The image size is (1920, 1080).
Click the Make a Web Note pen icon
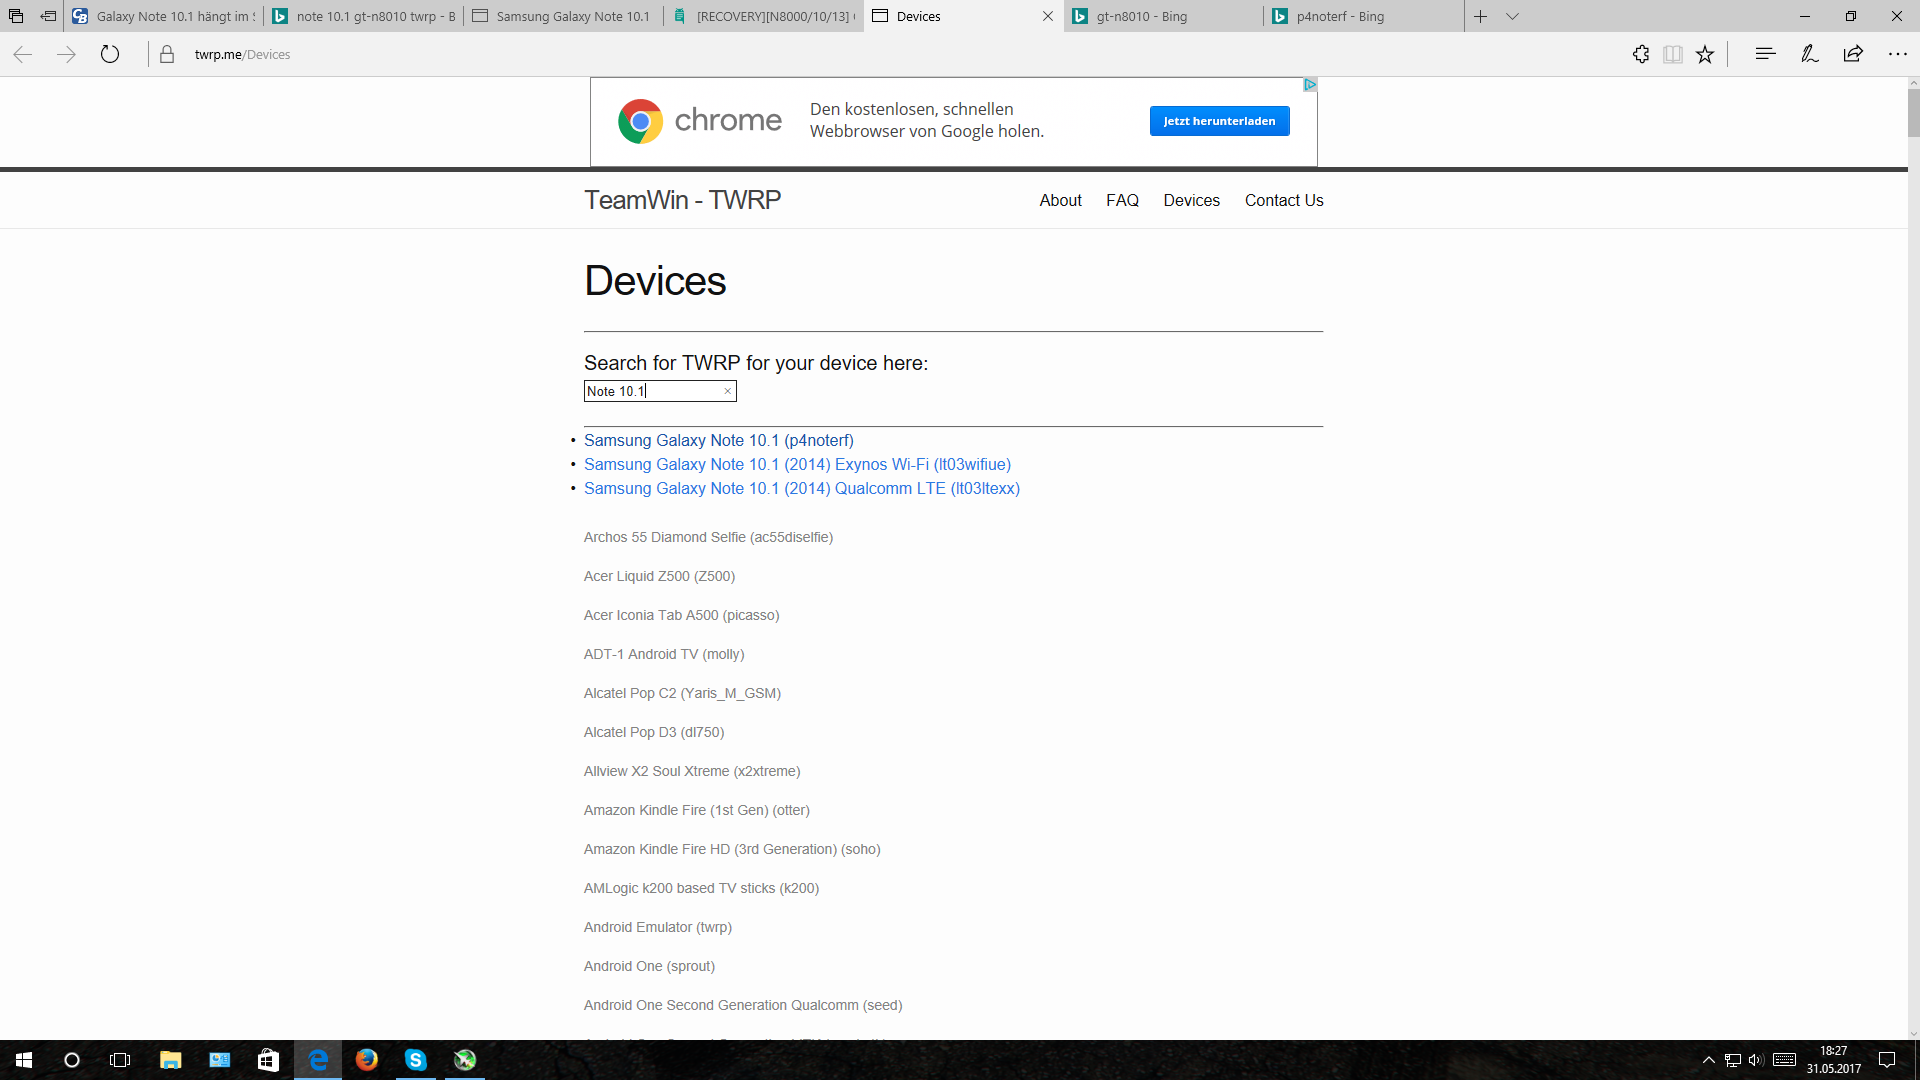pos(1809,54)
